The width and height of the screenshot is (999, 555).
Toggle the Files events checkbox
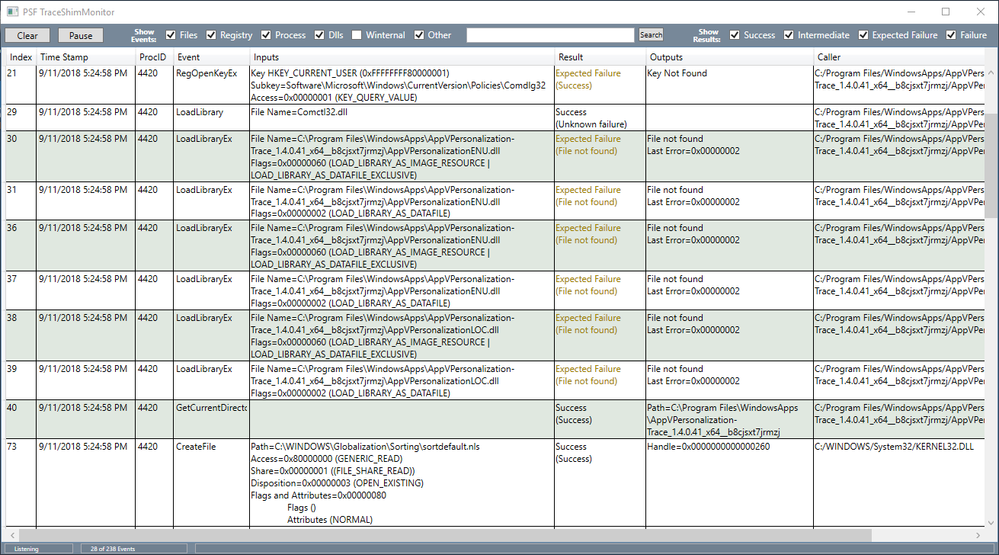(171, 35)
